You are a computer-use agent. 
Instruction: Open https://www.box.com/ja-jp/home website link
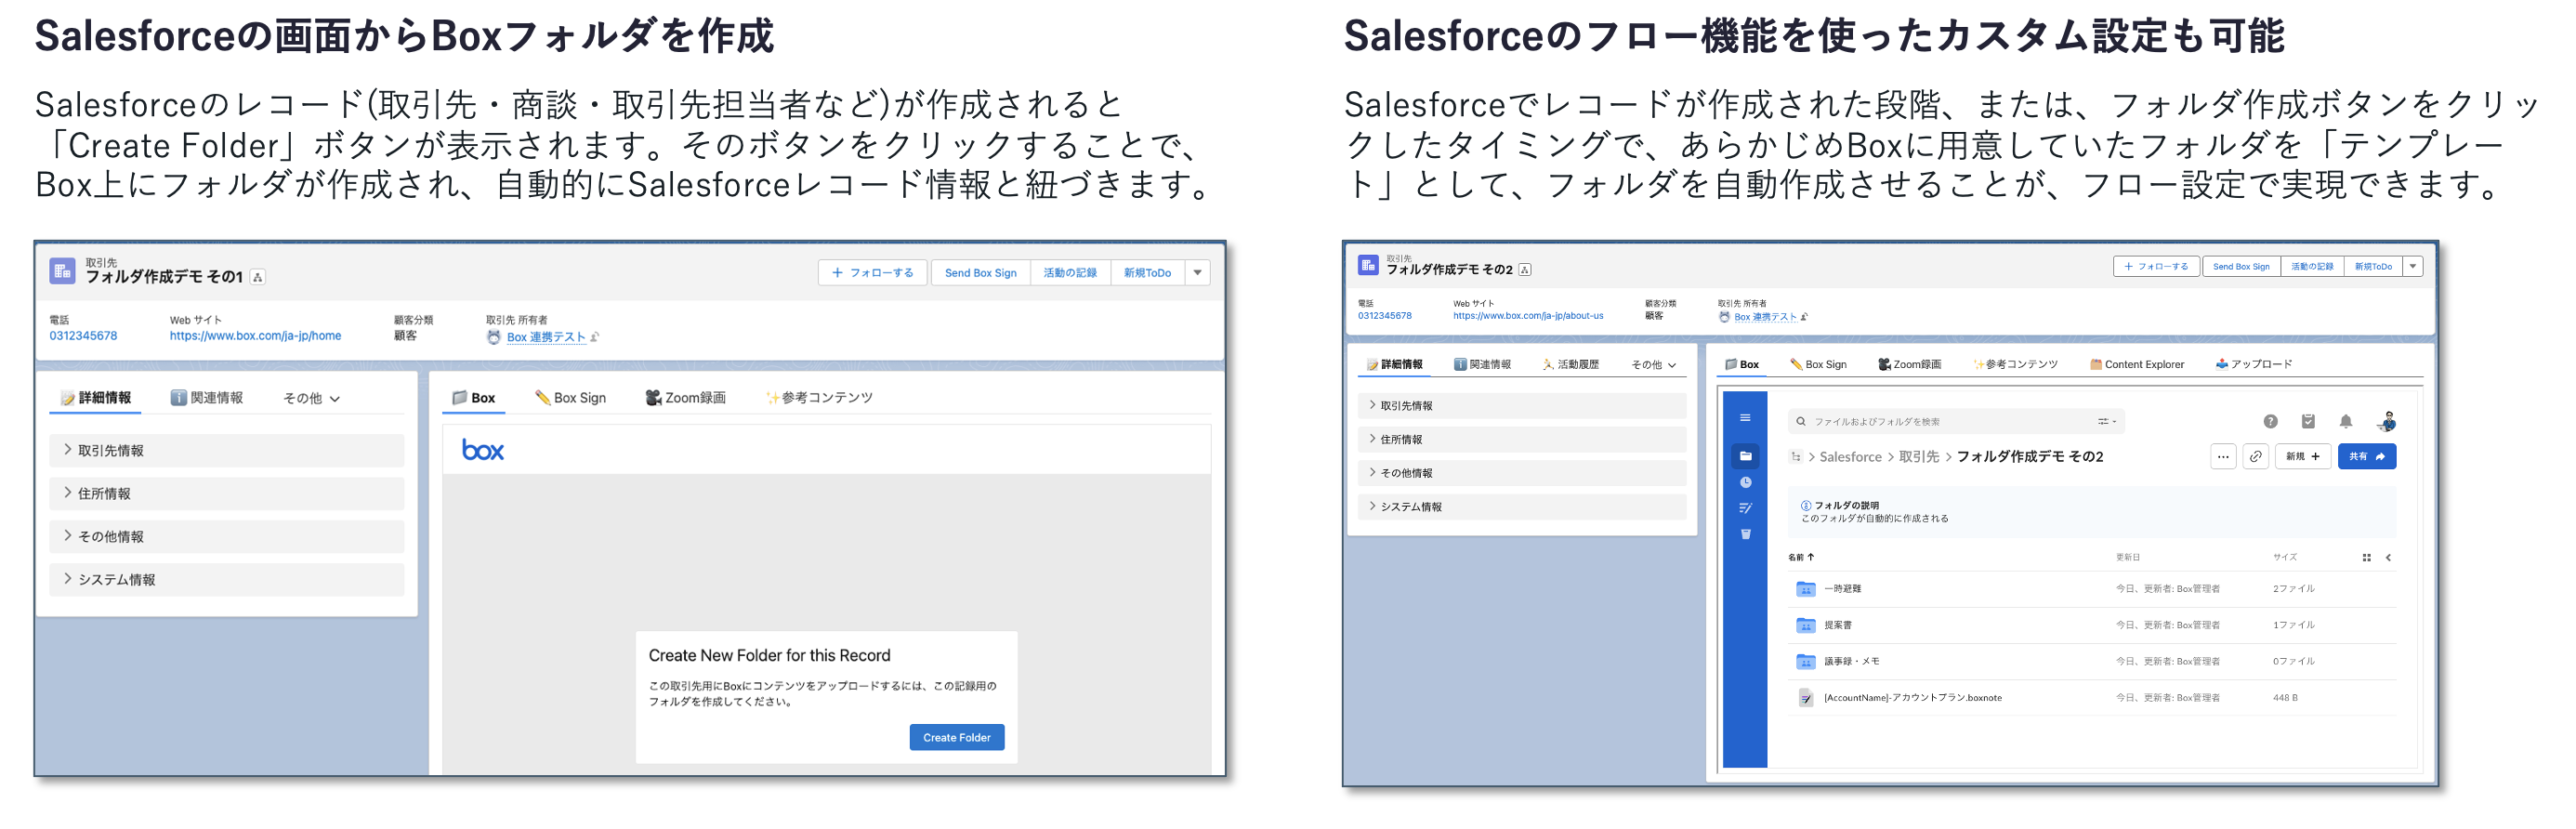click(255, 336)
